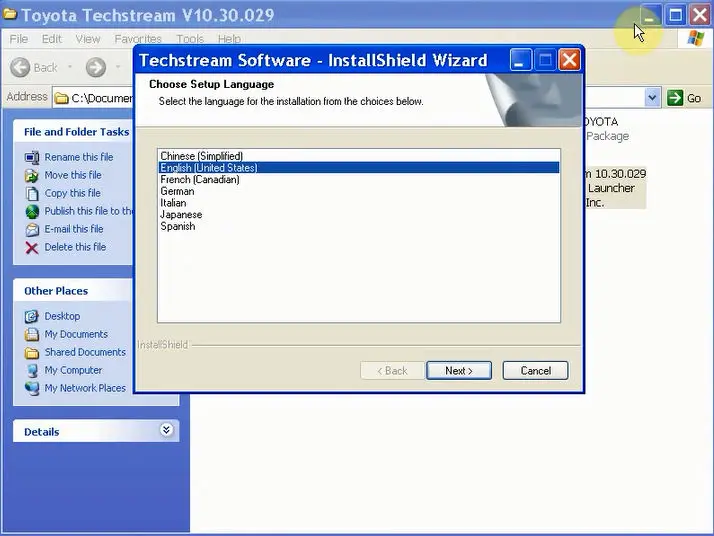The image size is (714, 536).
Task: Cancel the InstallShield wizard
Action: 536,371
